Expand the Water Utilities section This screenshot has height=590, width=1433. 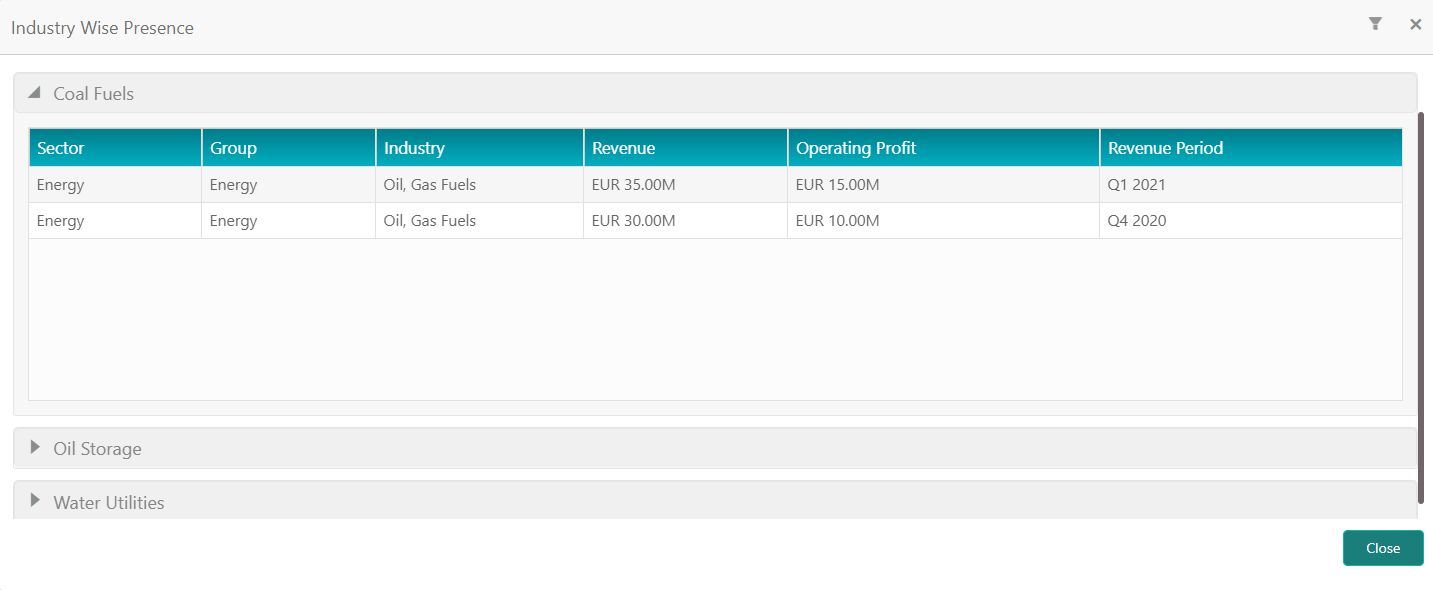coord(715,501)
